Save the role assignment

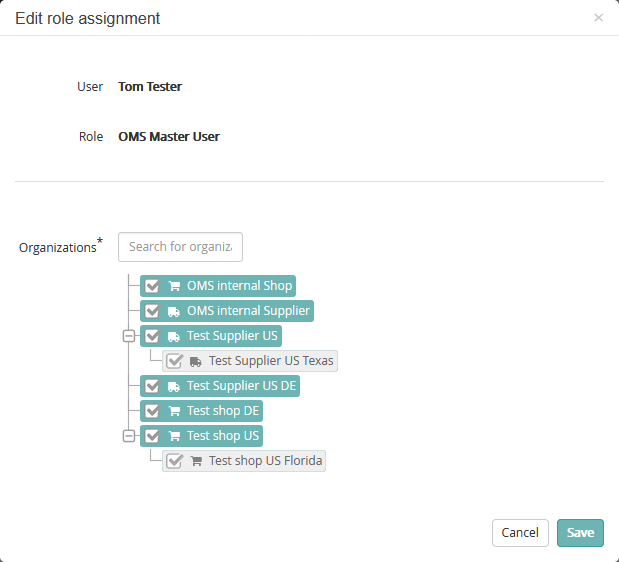pos(580,533)
